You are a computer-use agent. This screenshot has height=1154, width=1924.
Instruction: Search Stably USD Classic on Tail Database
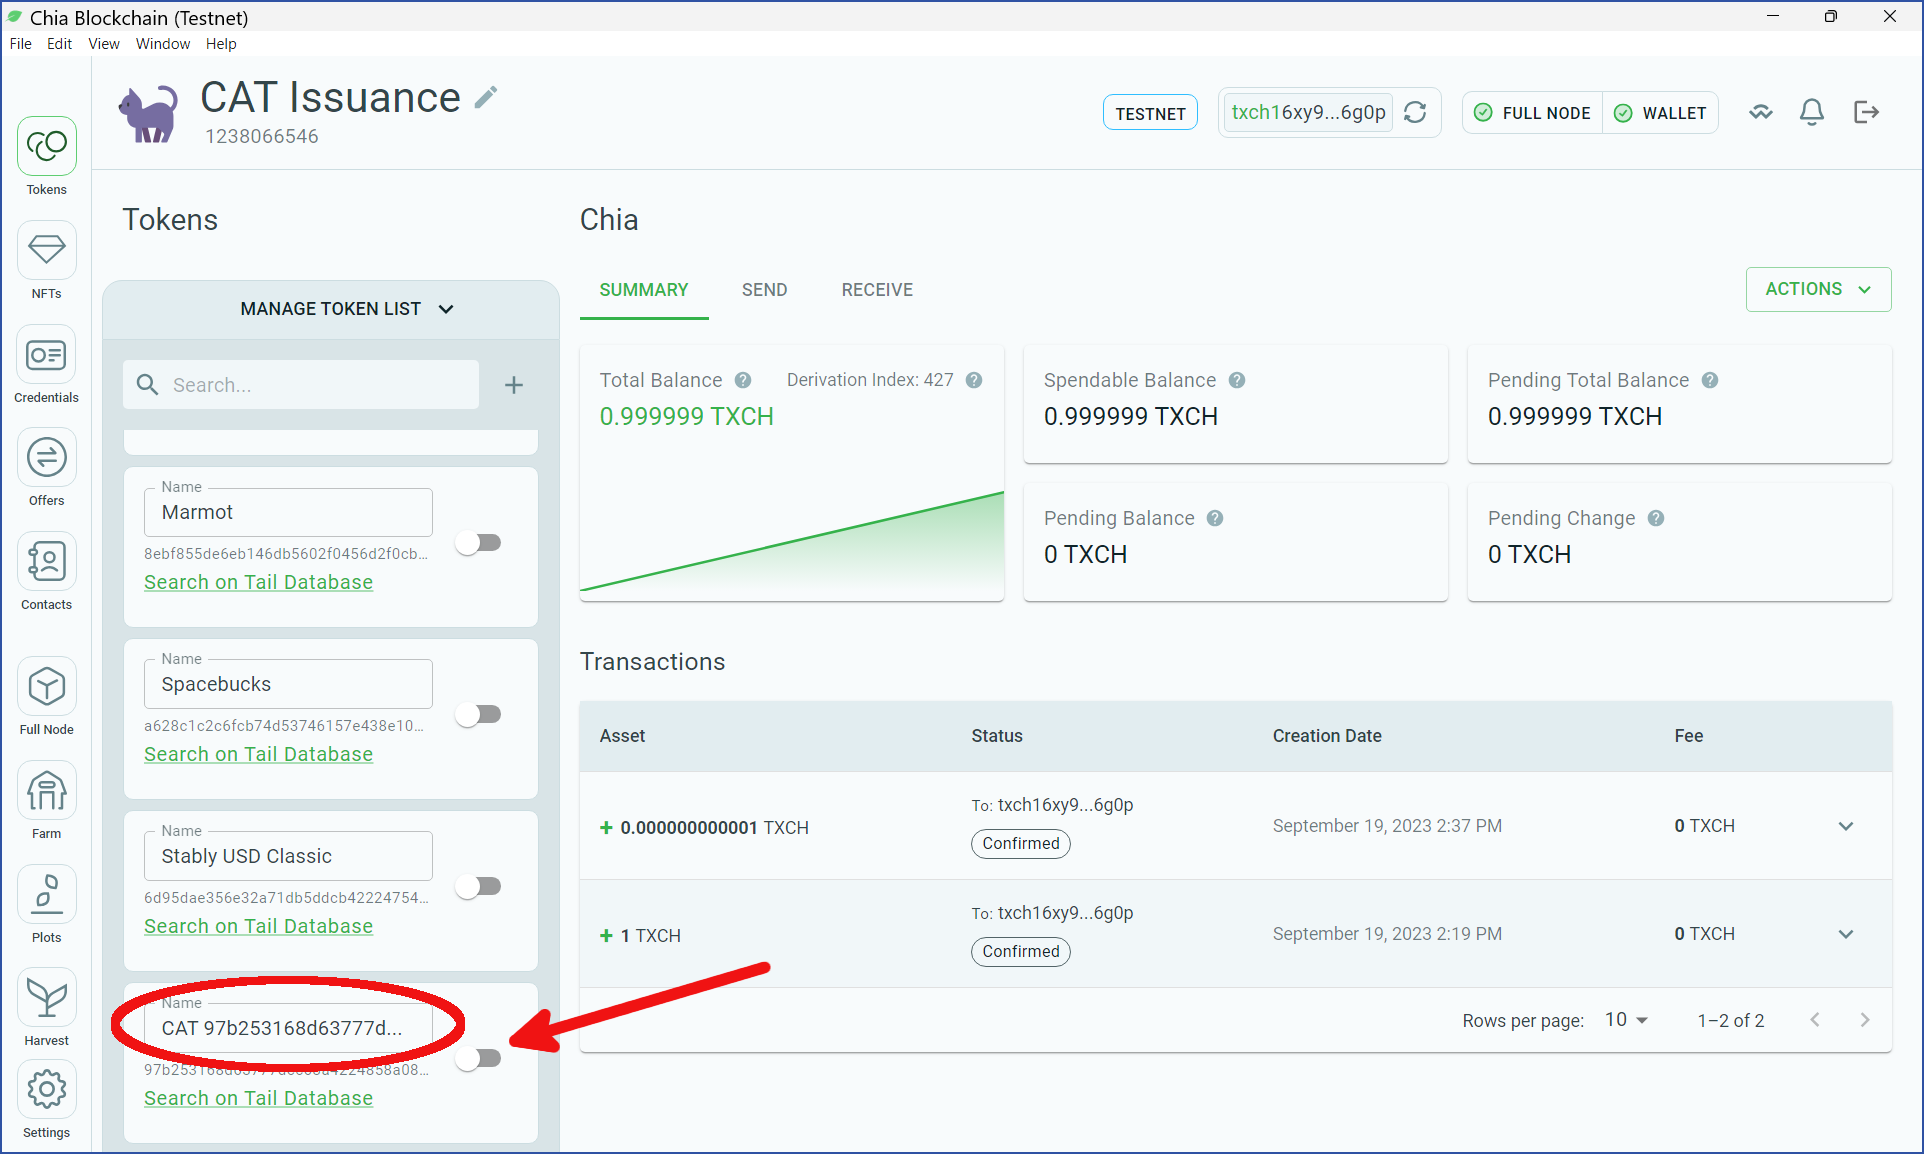[258, 926]
